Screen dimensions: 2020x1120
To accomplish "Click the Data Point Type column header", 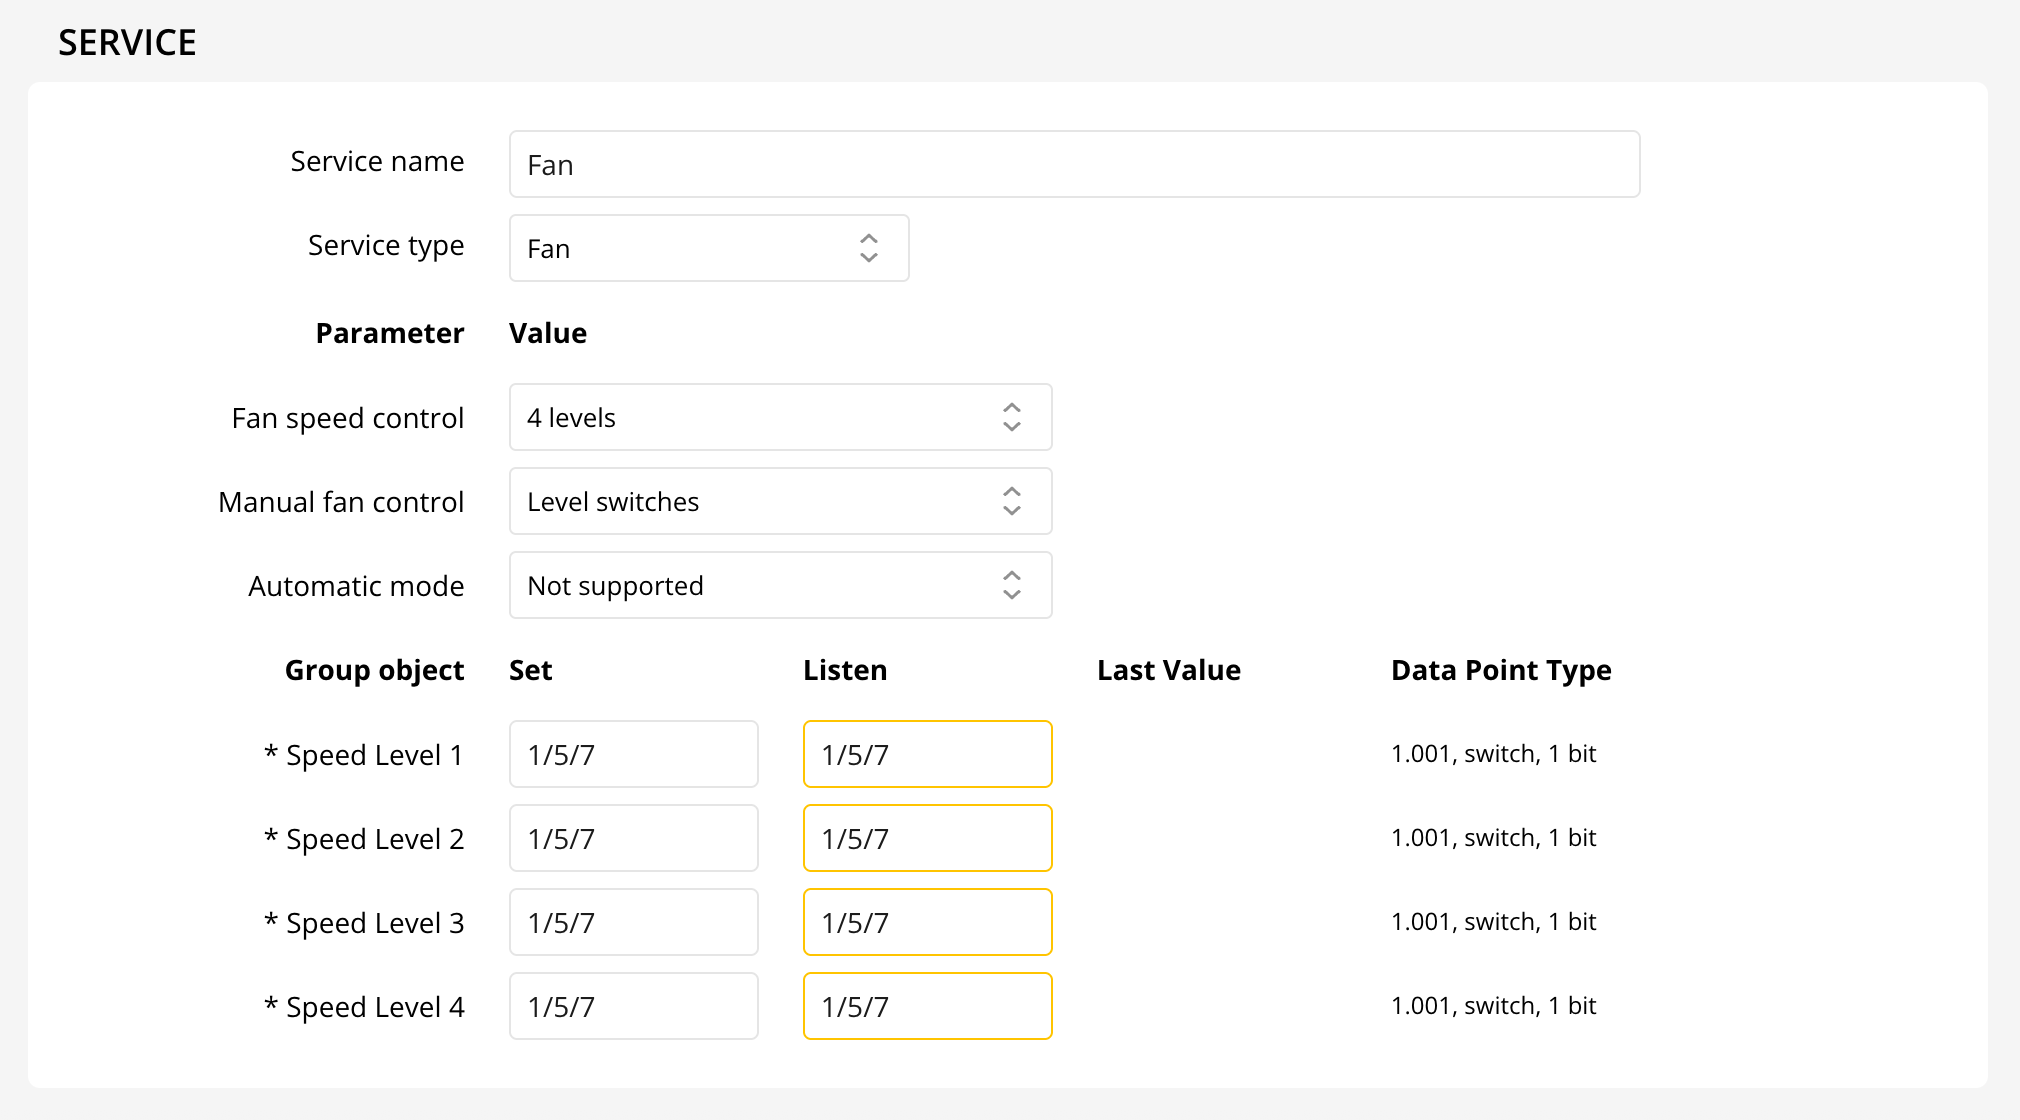I will [1500, 670].
